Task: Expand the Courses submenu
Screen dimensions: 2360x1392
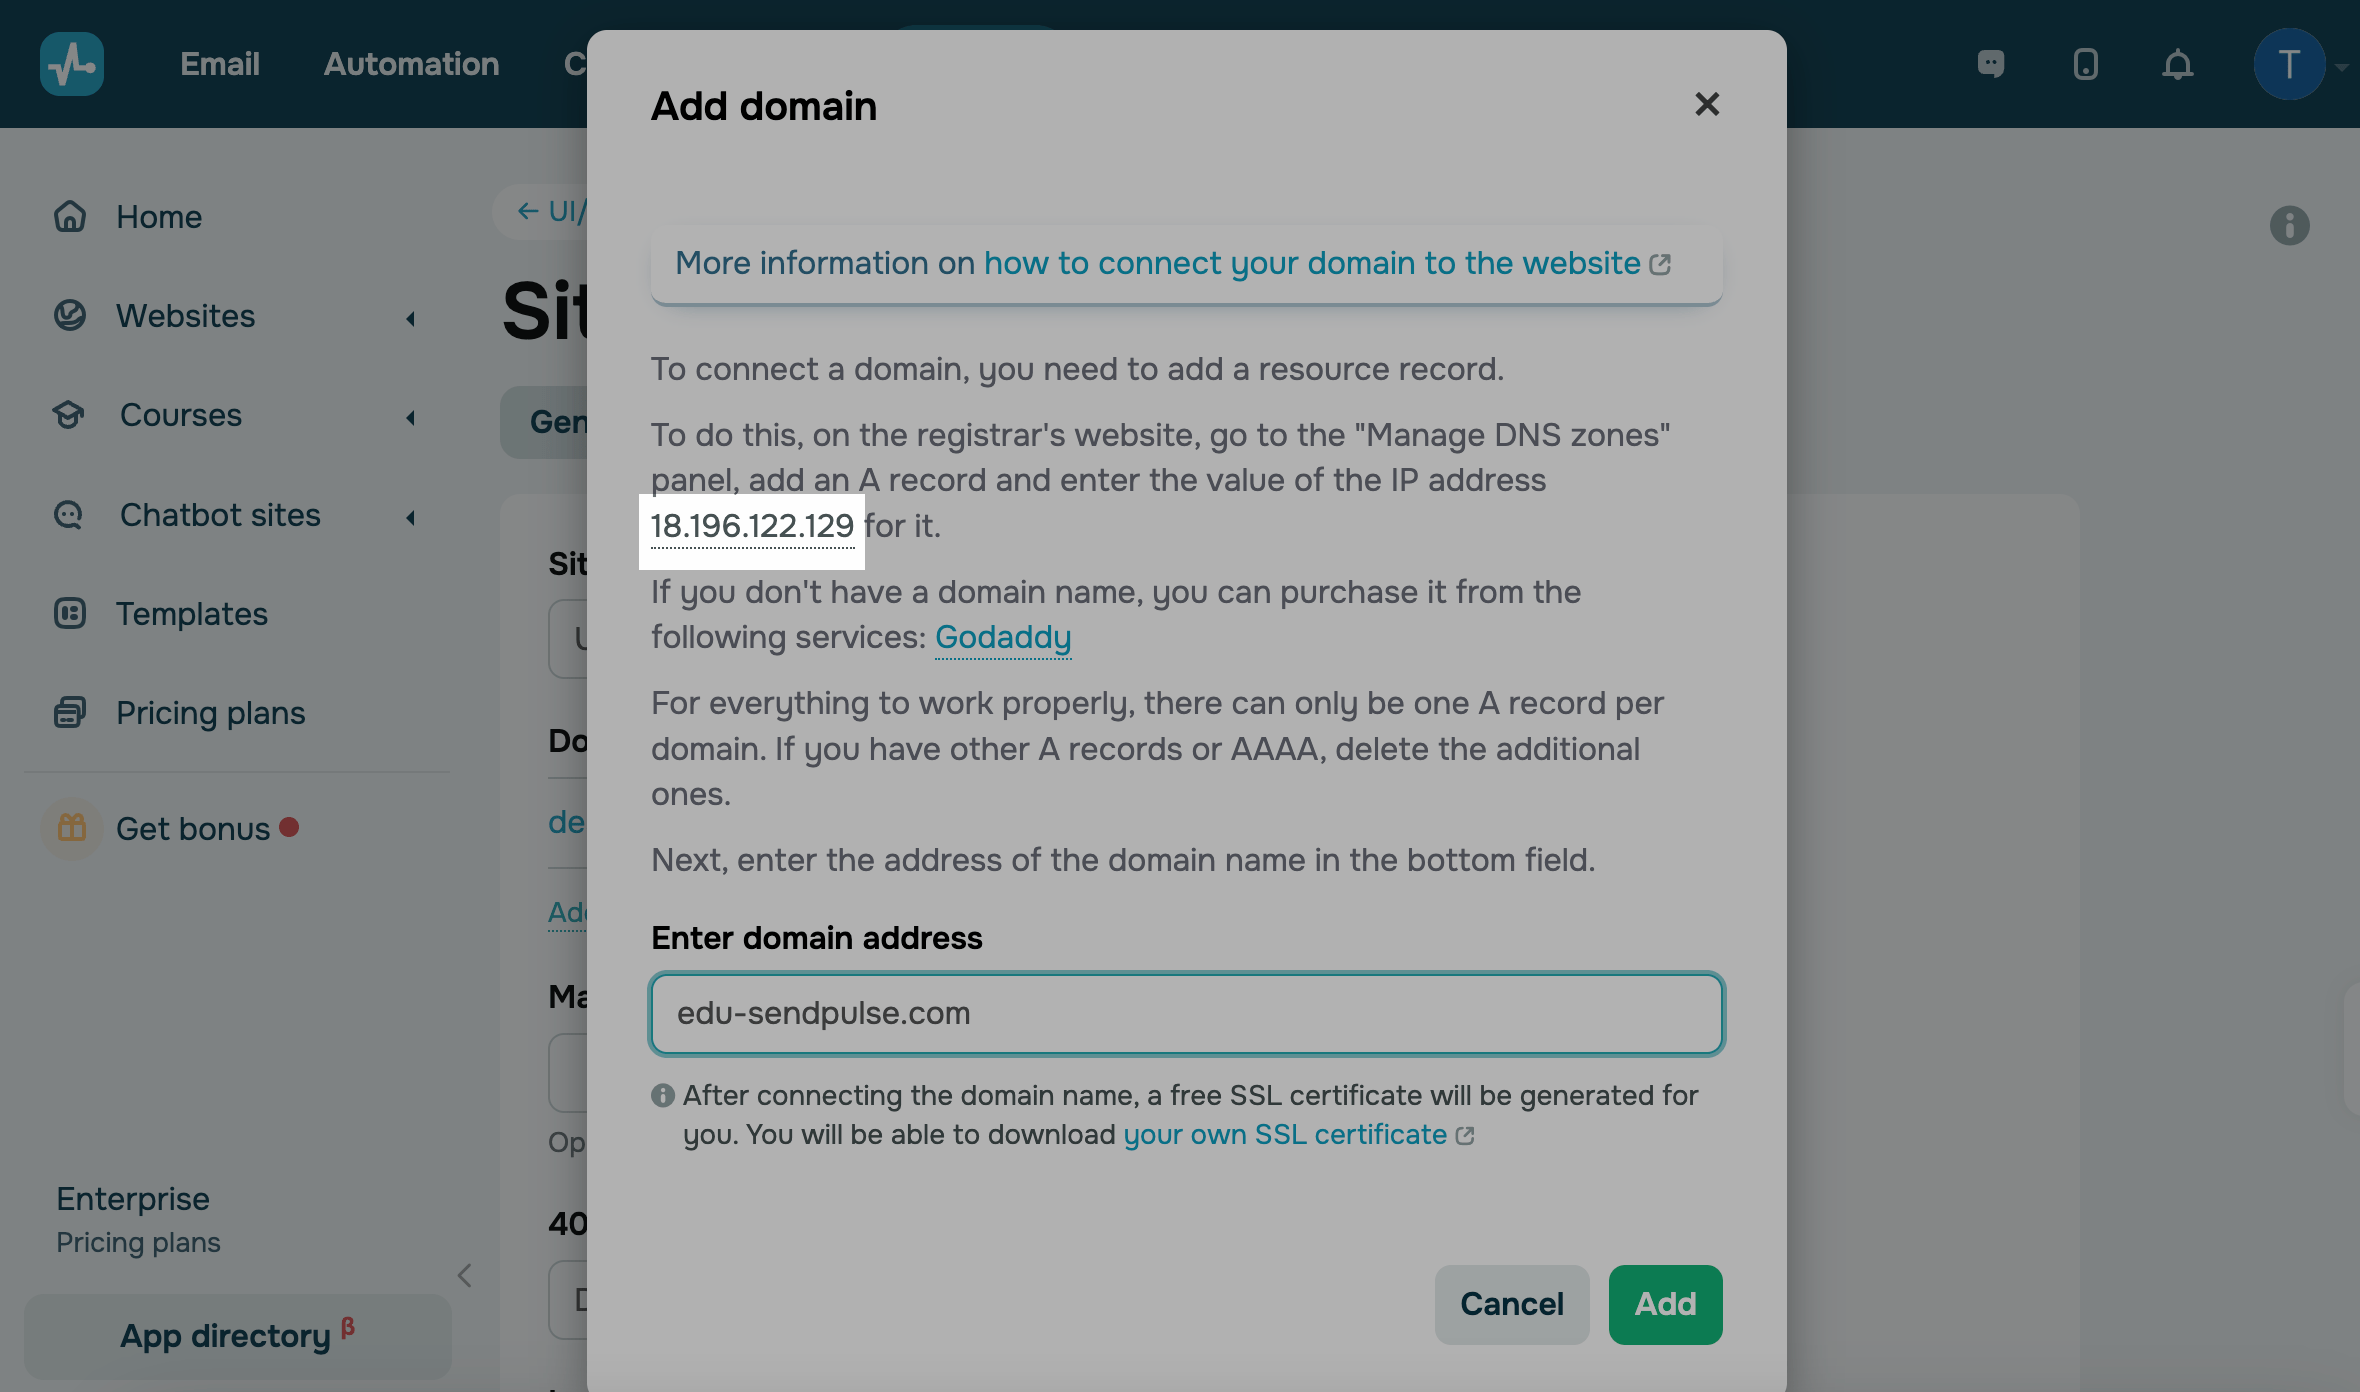Action: pos(410,417)
